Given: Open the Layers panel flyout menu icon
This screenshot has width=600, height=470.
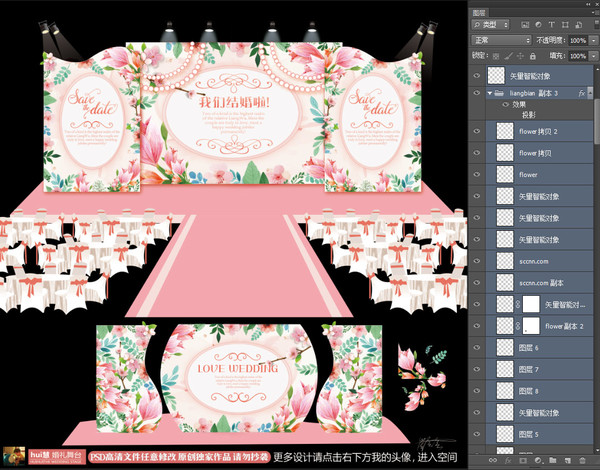Looking at the screenshot, I should pyautogui.click(x=594, y=13).
